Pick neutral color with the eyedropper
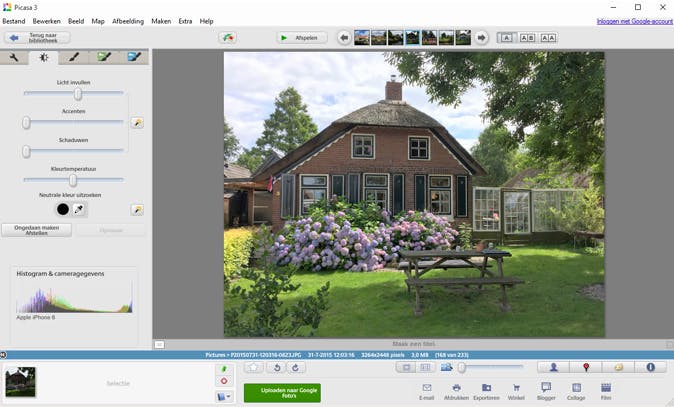 [x=79, y=209]
